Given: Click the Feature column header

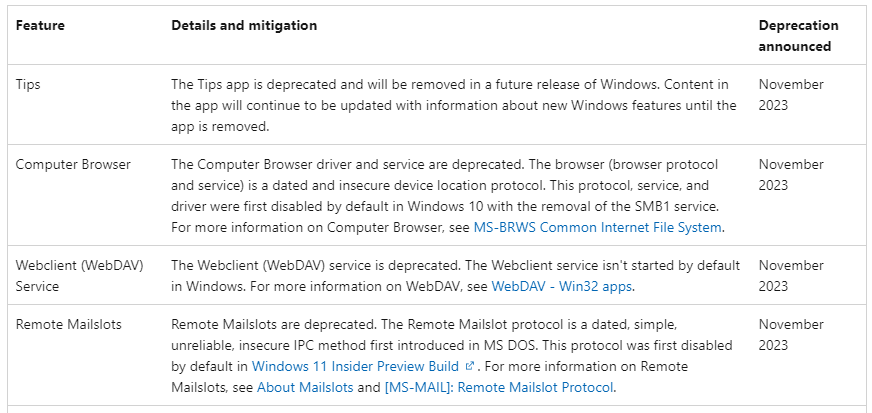Looking at the screenshot, I should point(40,25).
